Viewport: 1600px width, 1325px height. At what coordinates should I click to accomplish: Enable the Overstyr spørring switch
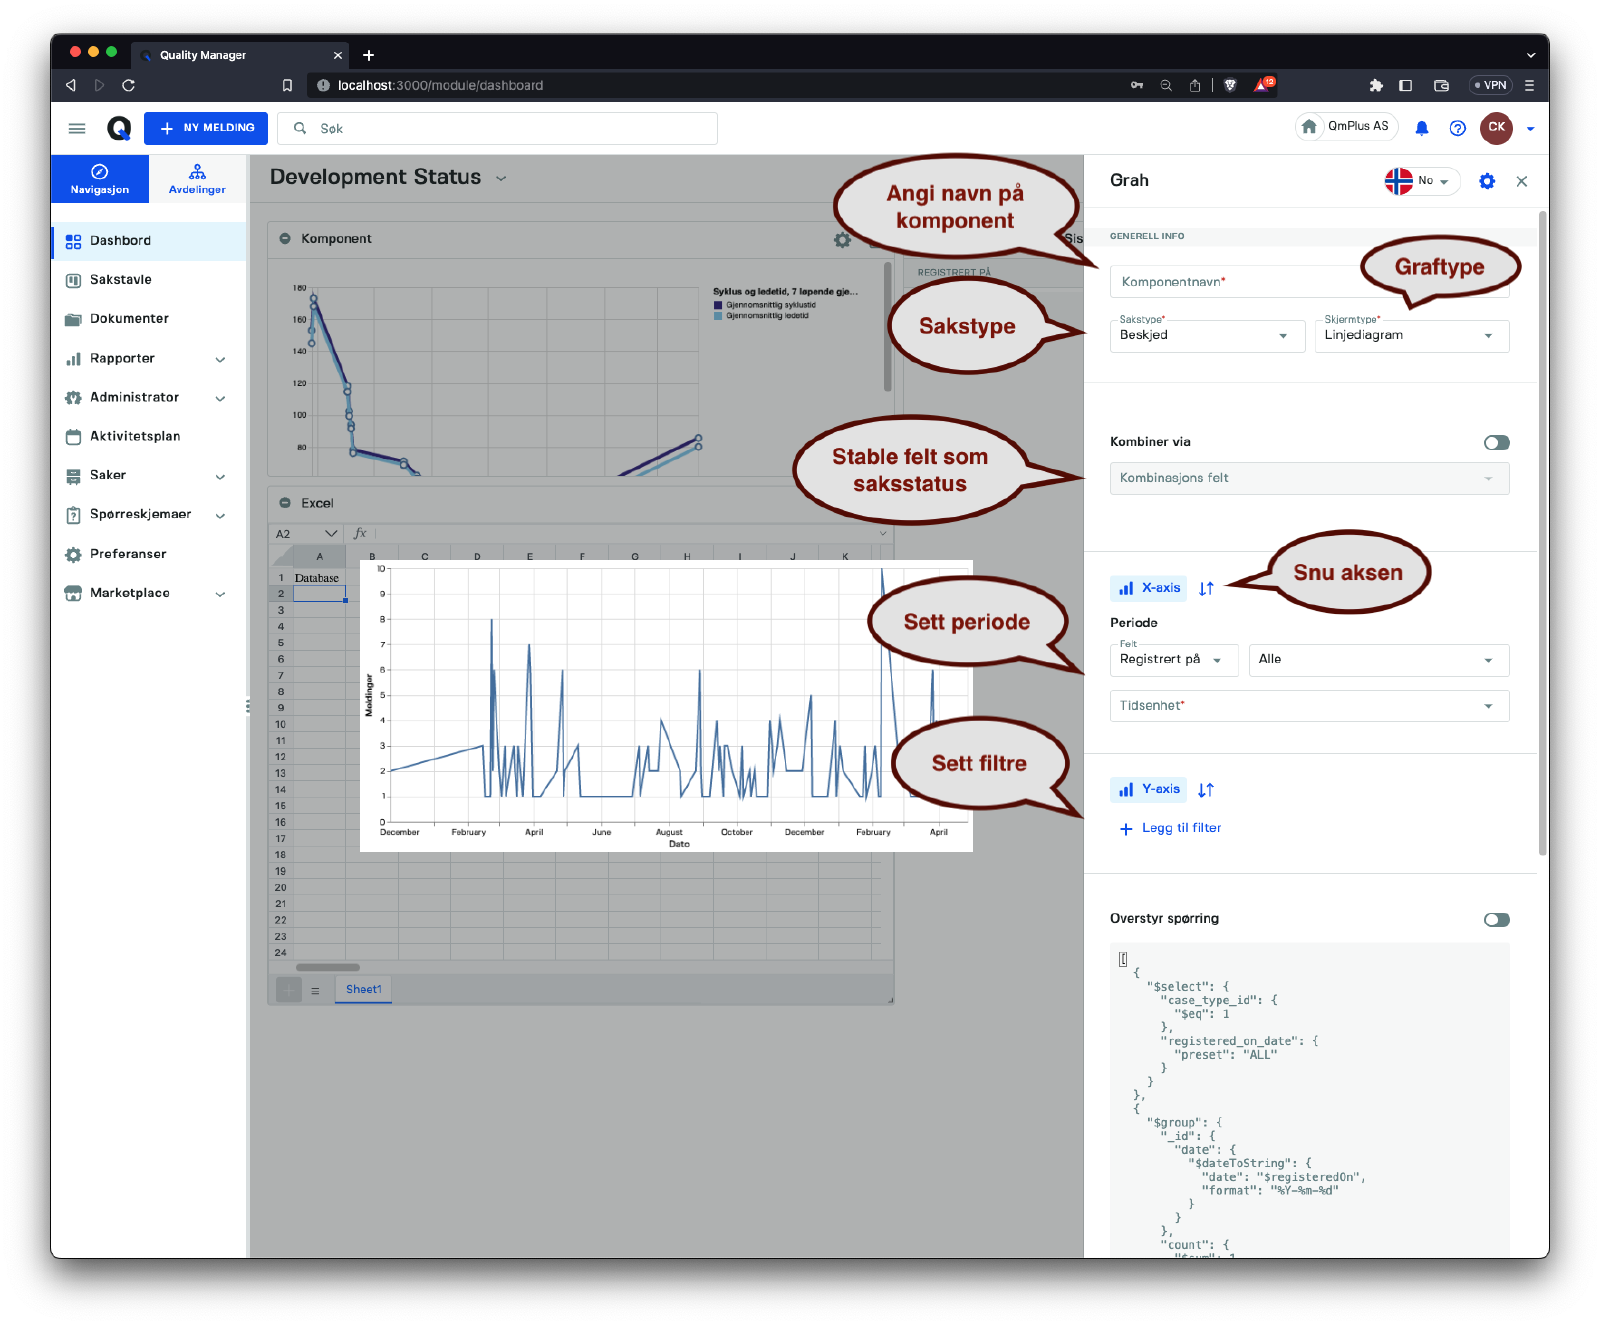(1496, 920)
